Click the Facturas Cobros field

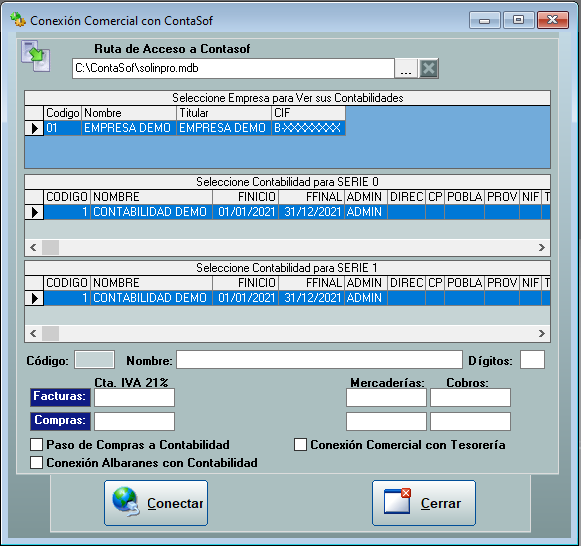(x=471, y=397)
